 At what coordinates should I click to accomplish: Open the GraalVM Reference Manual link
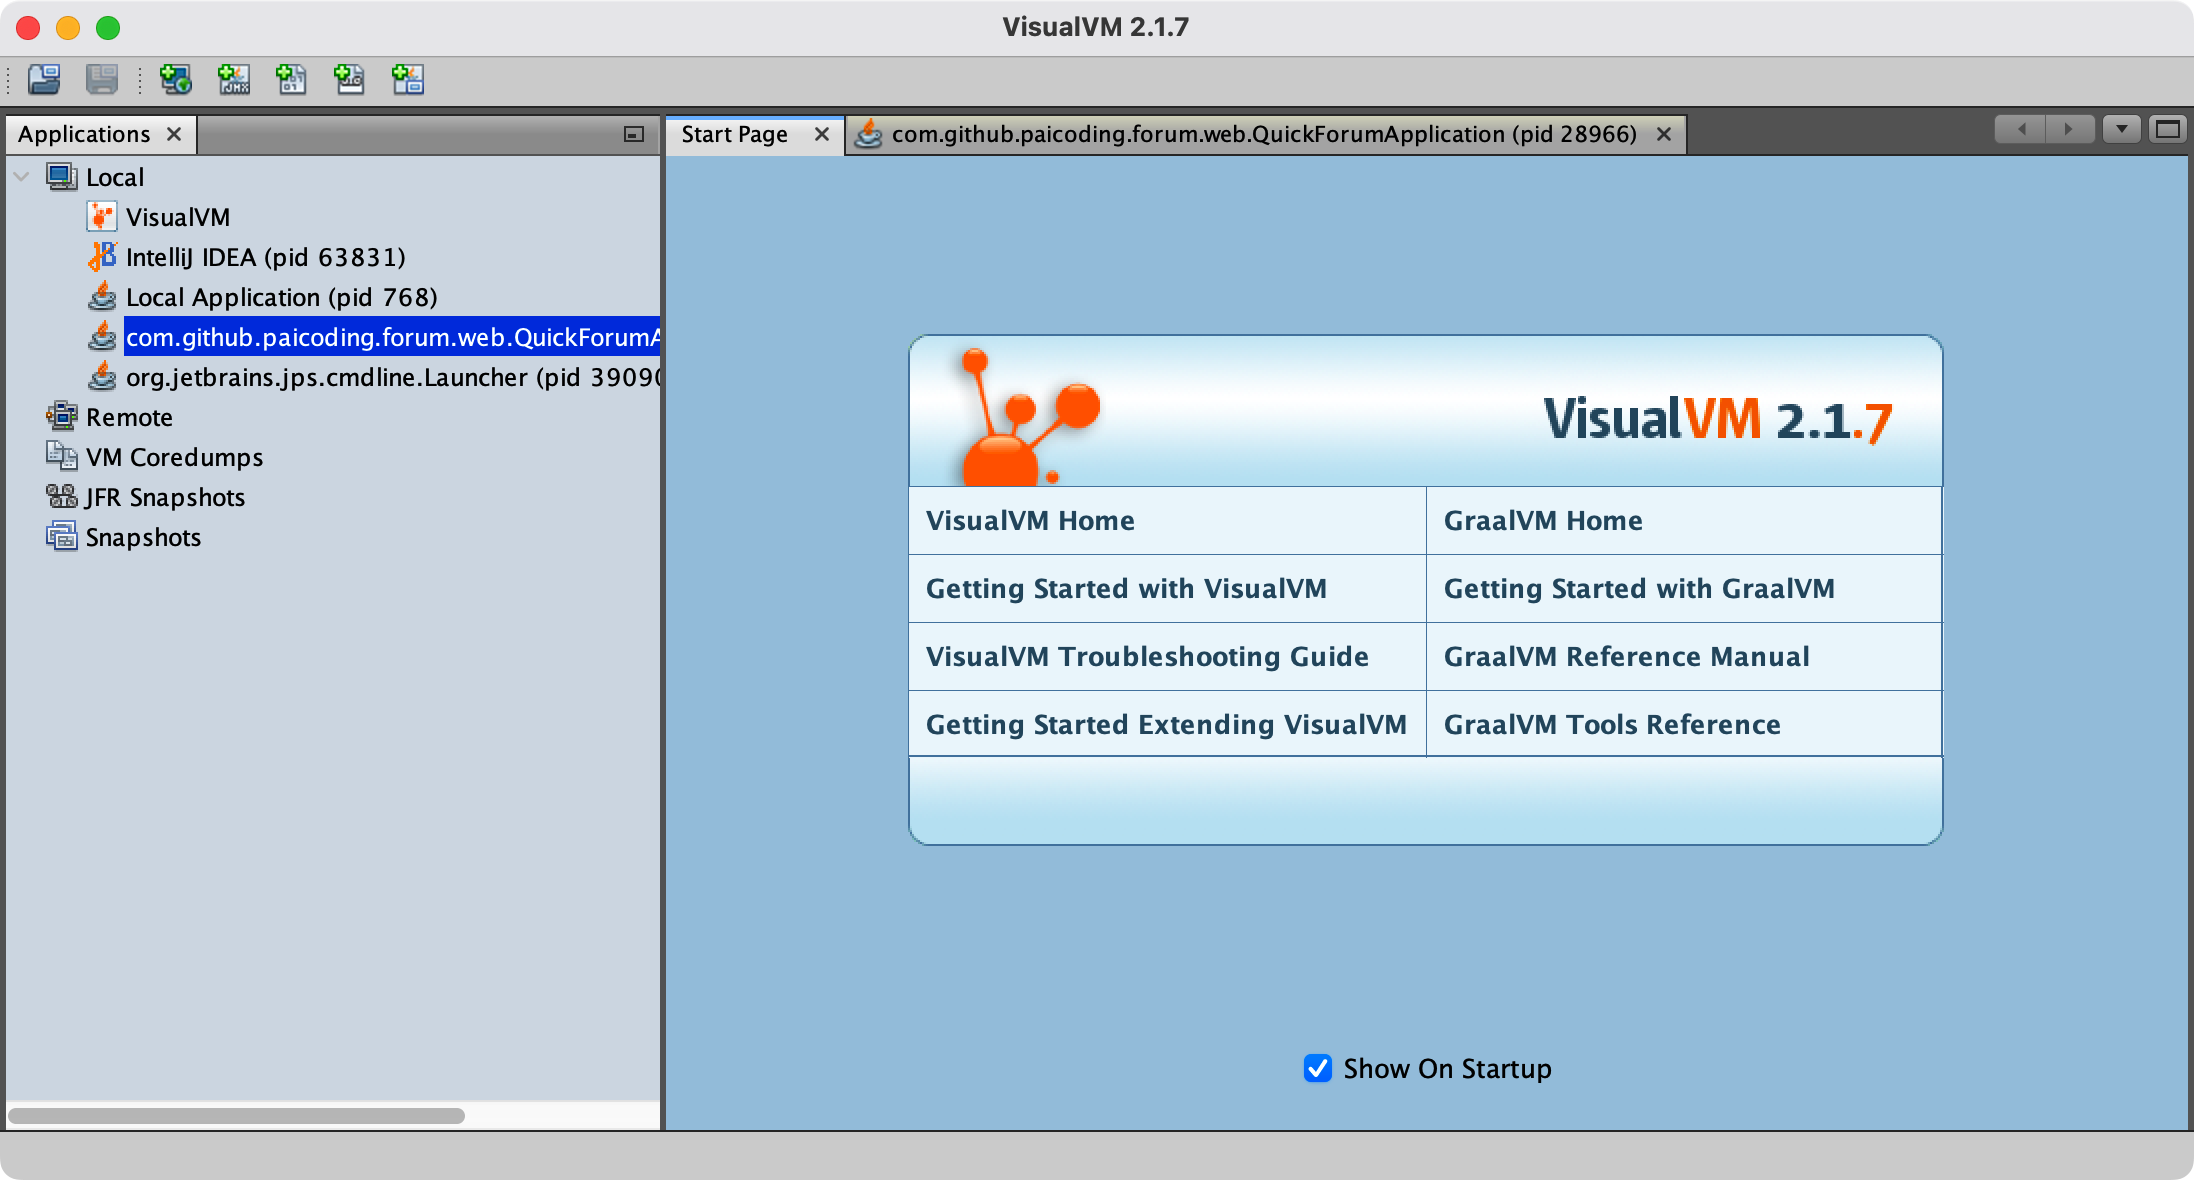click(x=1626, y=656)
